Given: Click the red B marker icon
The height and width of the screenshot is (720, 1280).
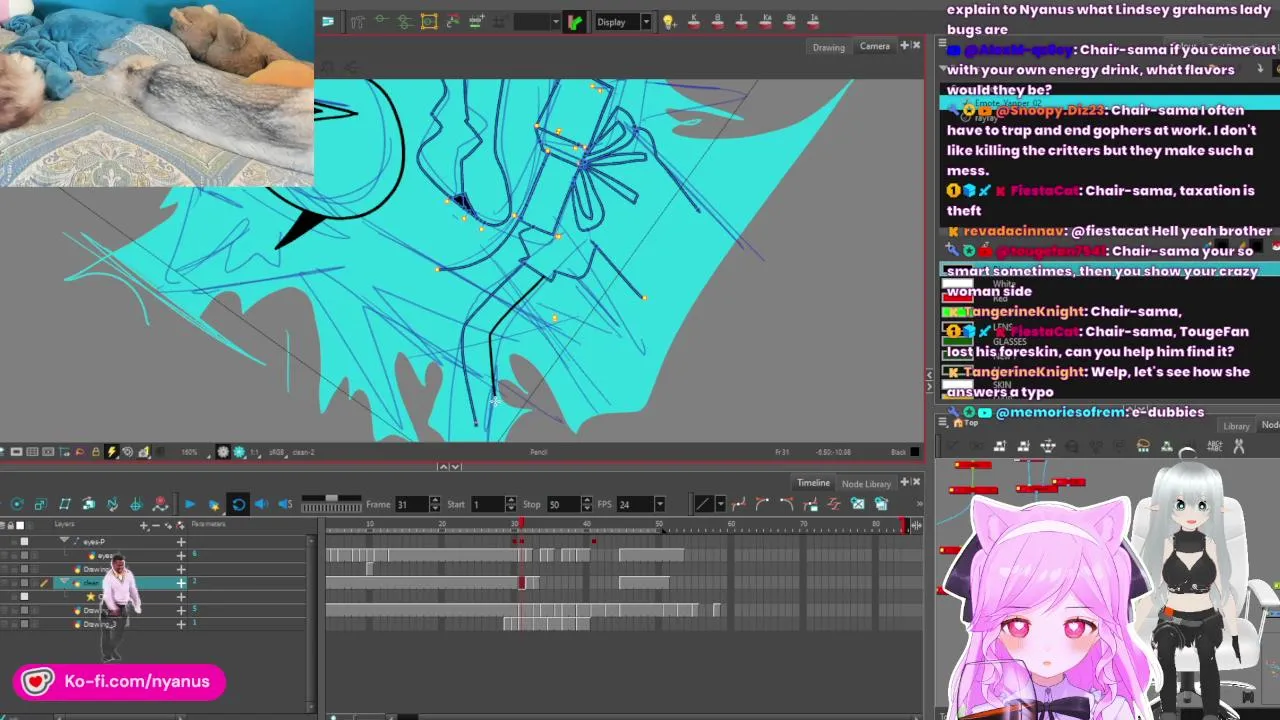Looking at the screenshot, I should 718,21.
